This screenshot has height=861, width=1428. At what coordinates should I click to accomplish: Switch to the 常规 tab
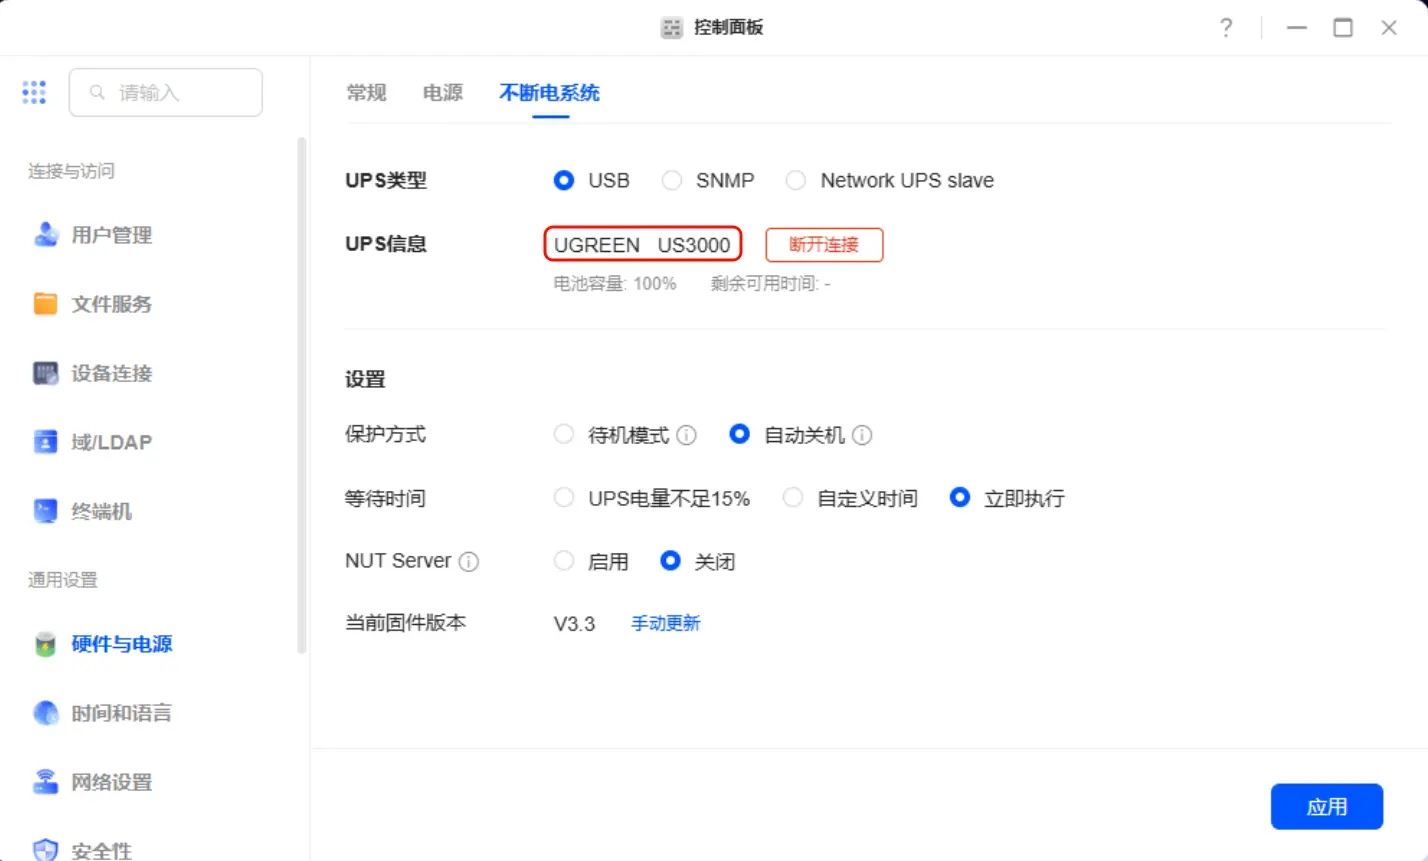(x=366, y=93)
